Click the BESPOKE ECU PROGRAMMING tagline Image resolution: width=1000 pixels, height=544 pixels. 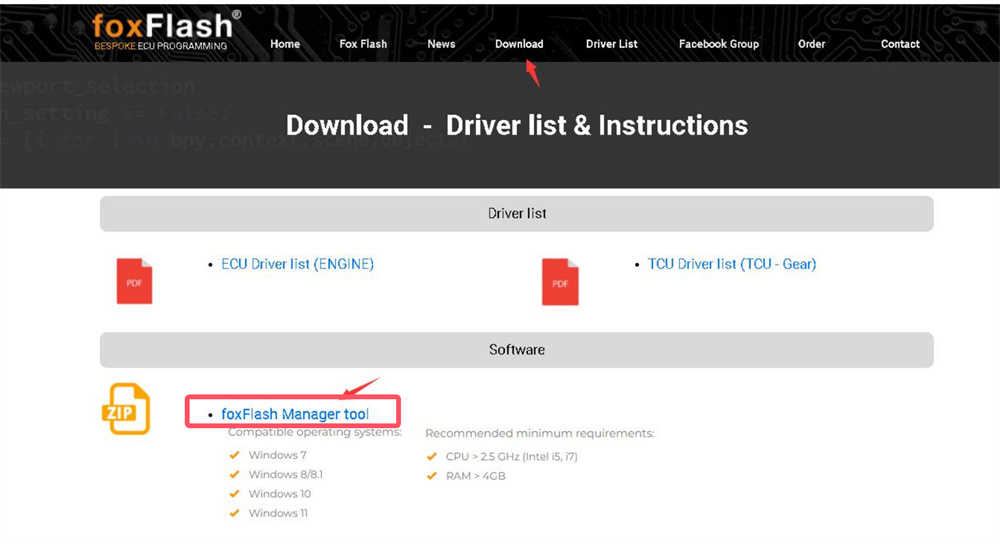coord(161,46)
